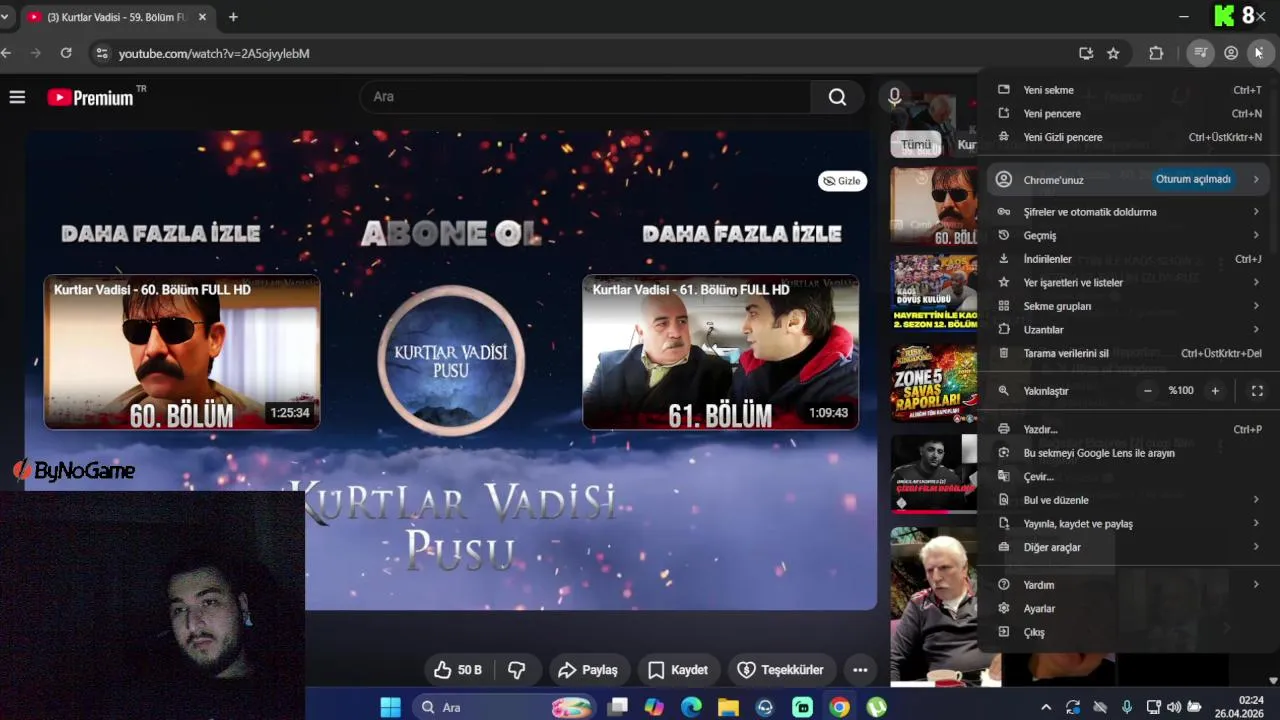Open Windows Start button
Viewport: 1280px width, 720px height.
[390, 707]
